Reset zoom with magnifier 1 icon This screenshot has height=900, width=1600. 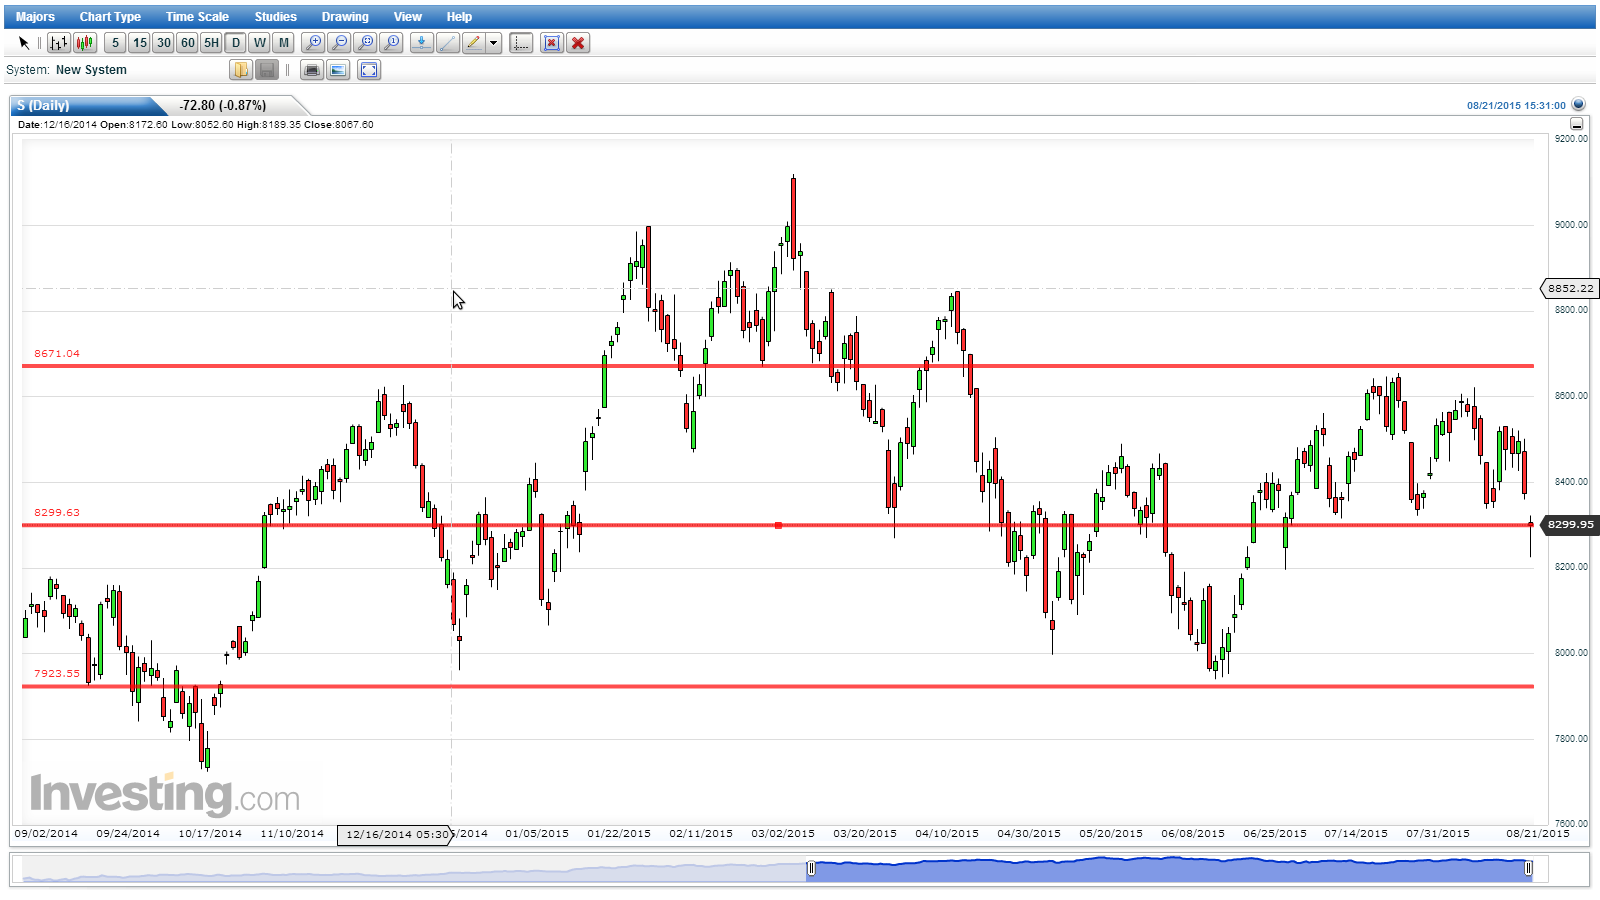coord(391,43)
